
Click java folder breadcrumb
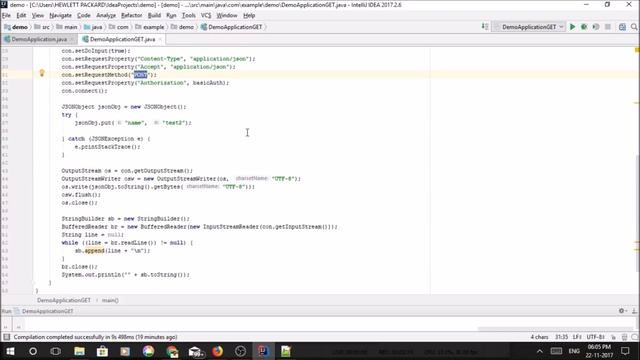pos(93,27)
